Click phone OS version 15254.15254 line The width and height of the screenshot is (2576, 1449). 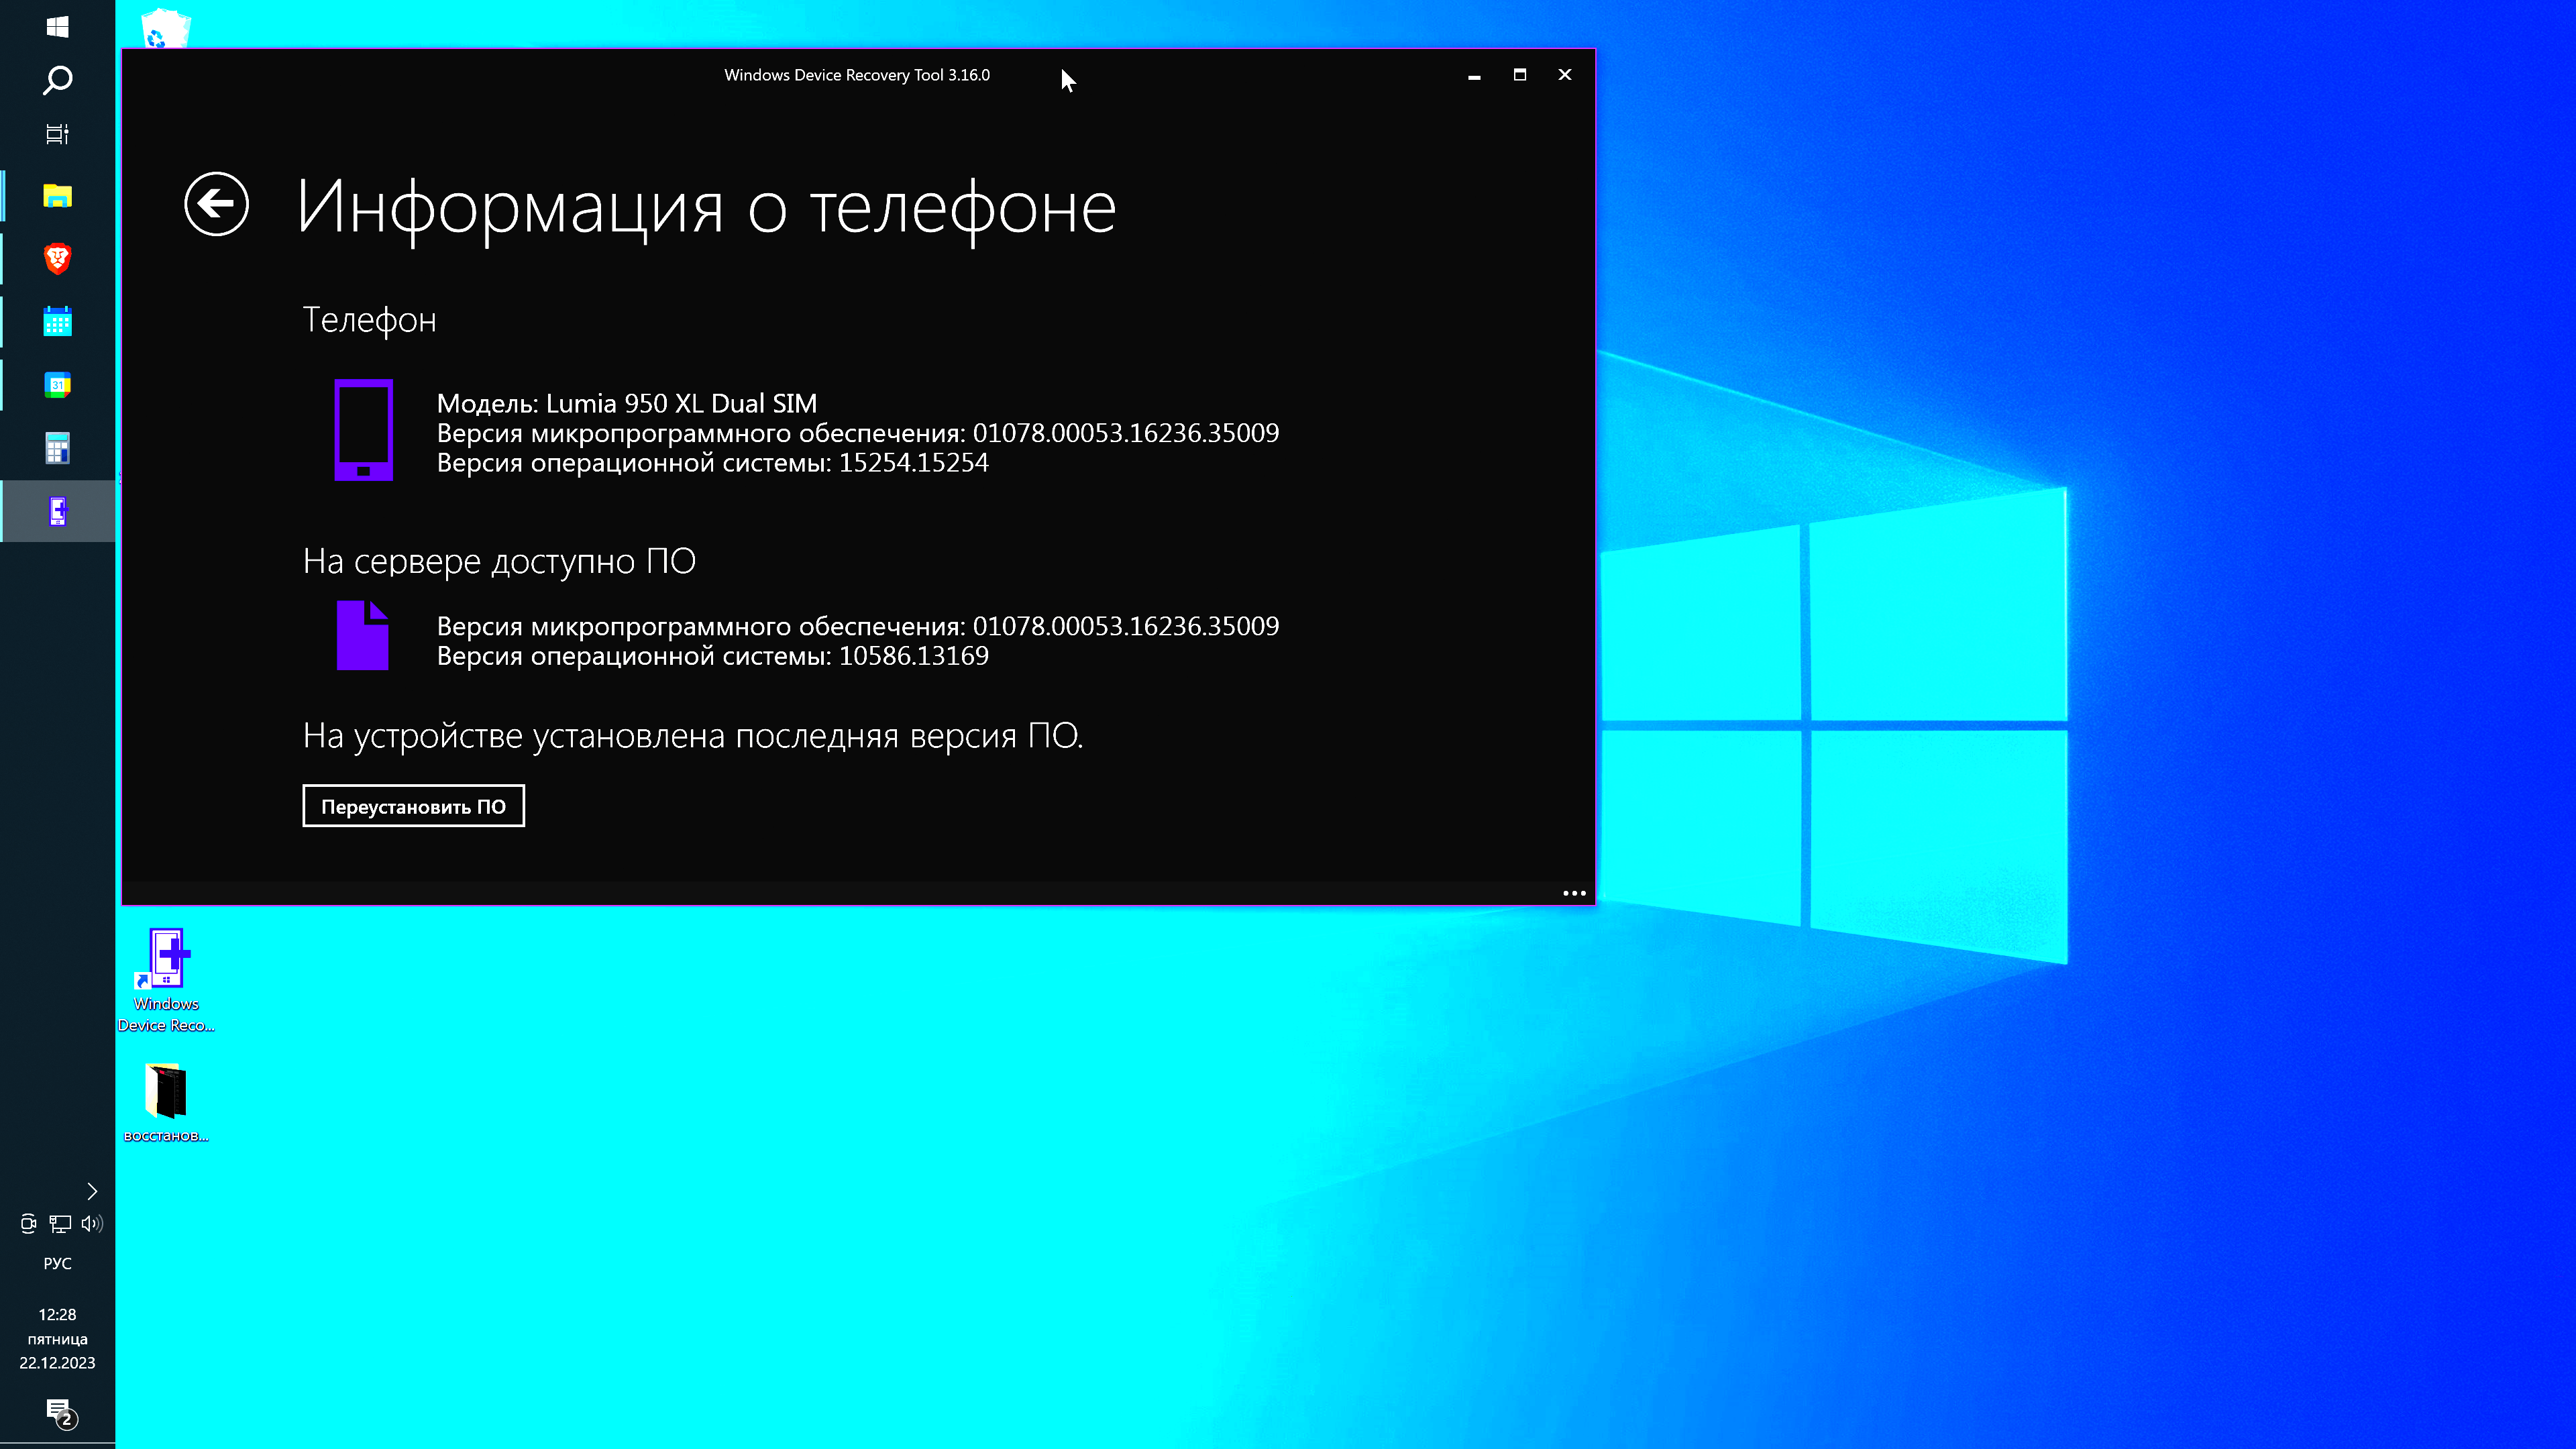tap(713, 462)
